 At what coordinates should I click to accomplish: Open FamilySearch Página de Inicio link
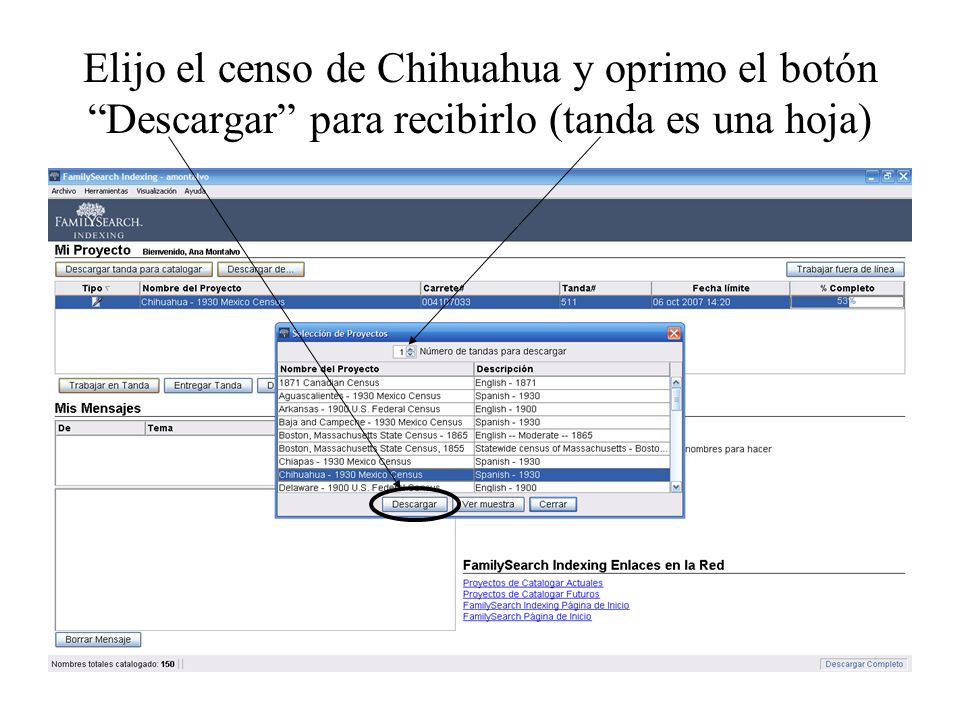tap(527, 617)
